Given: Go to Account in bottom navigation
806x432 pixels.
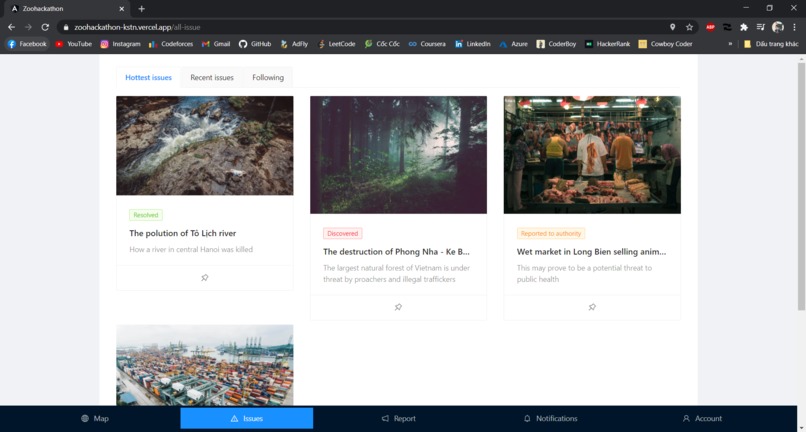Looking at the screenshot, I should click(702, 419).
